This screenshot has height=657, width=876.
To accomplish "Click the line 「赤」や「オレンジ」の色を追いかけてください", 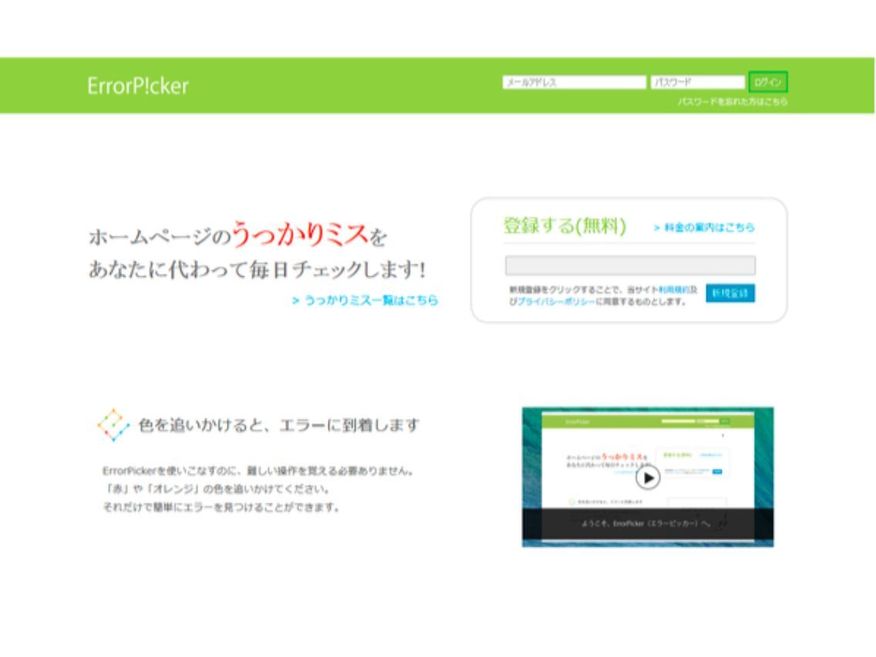I will click(x=216, y=489).
